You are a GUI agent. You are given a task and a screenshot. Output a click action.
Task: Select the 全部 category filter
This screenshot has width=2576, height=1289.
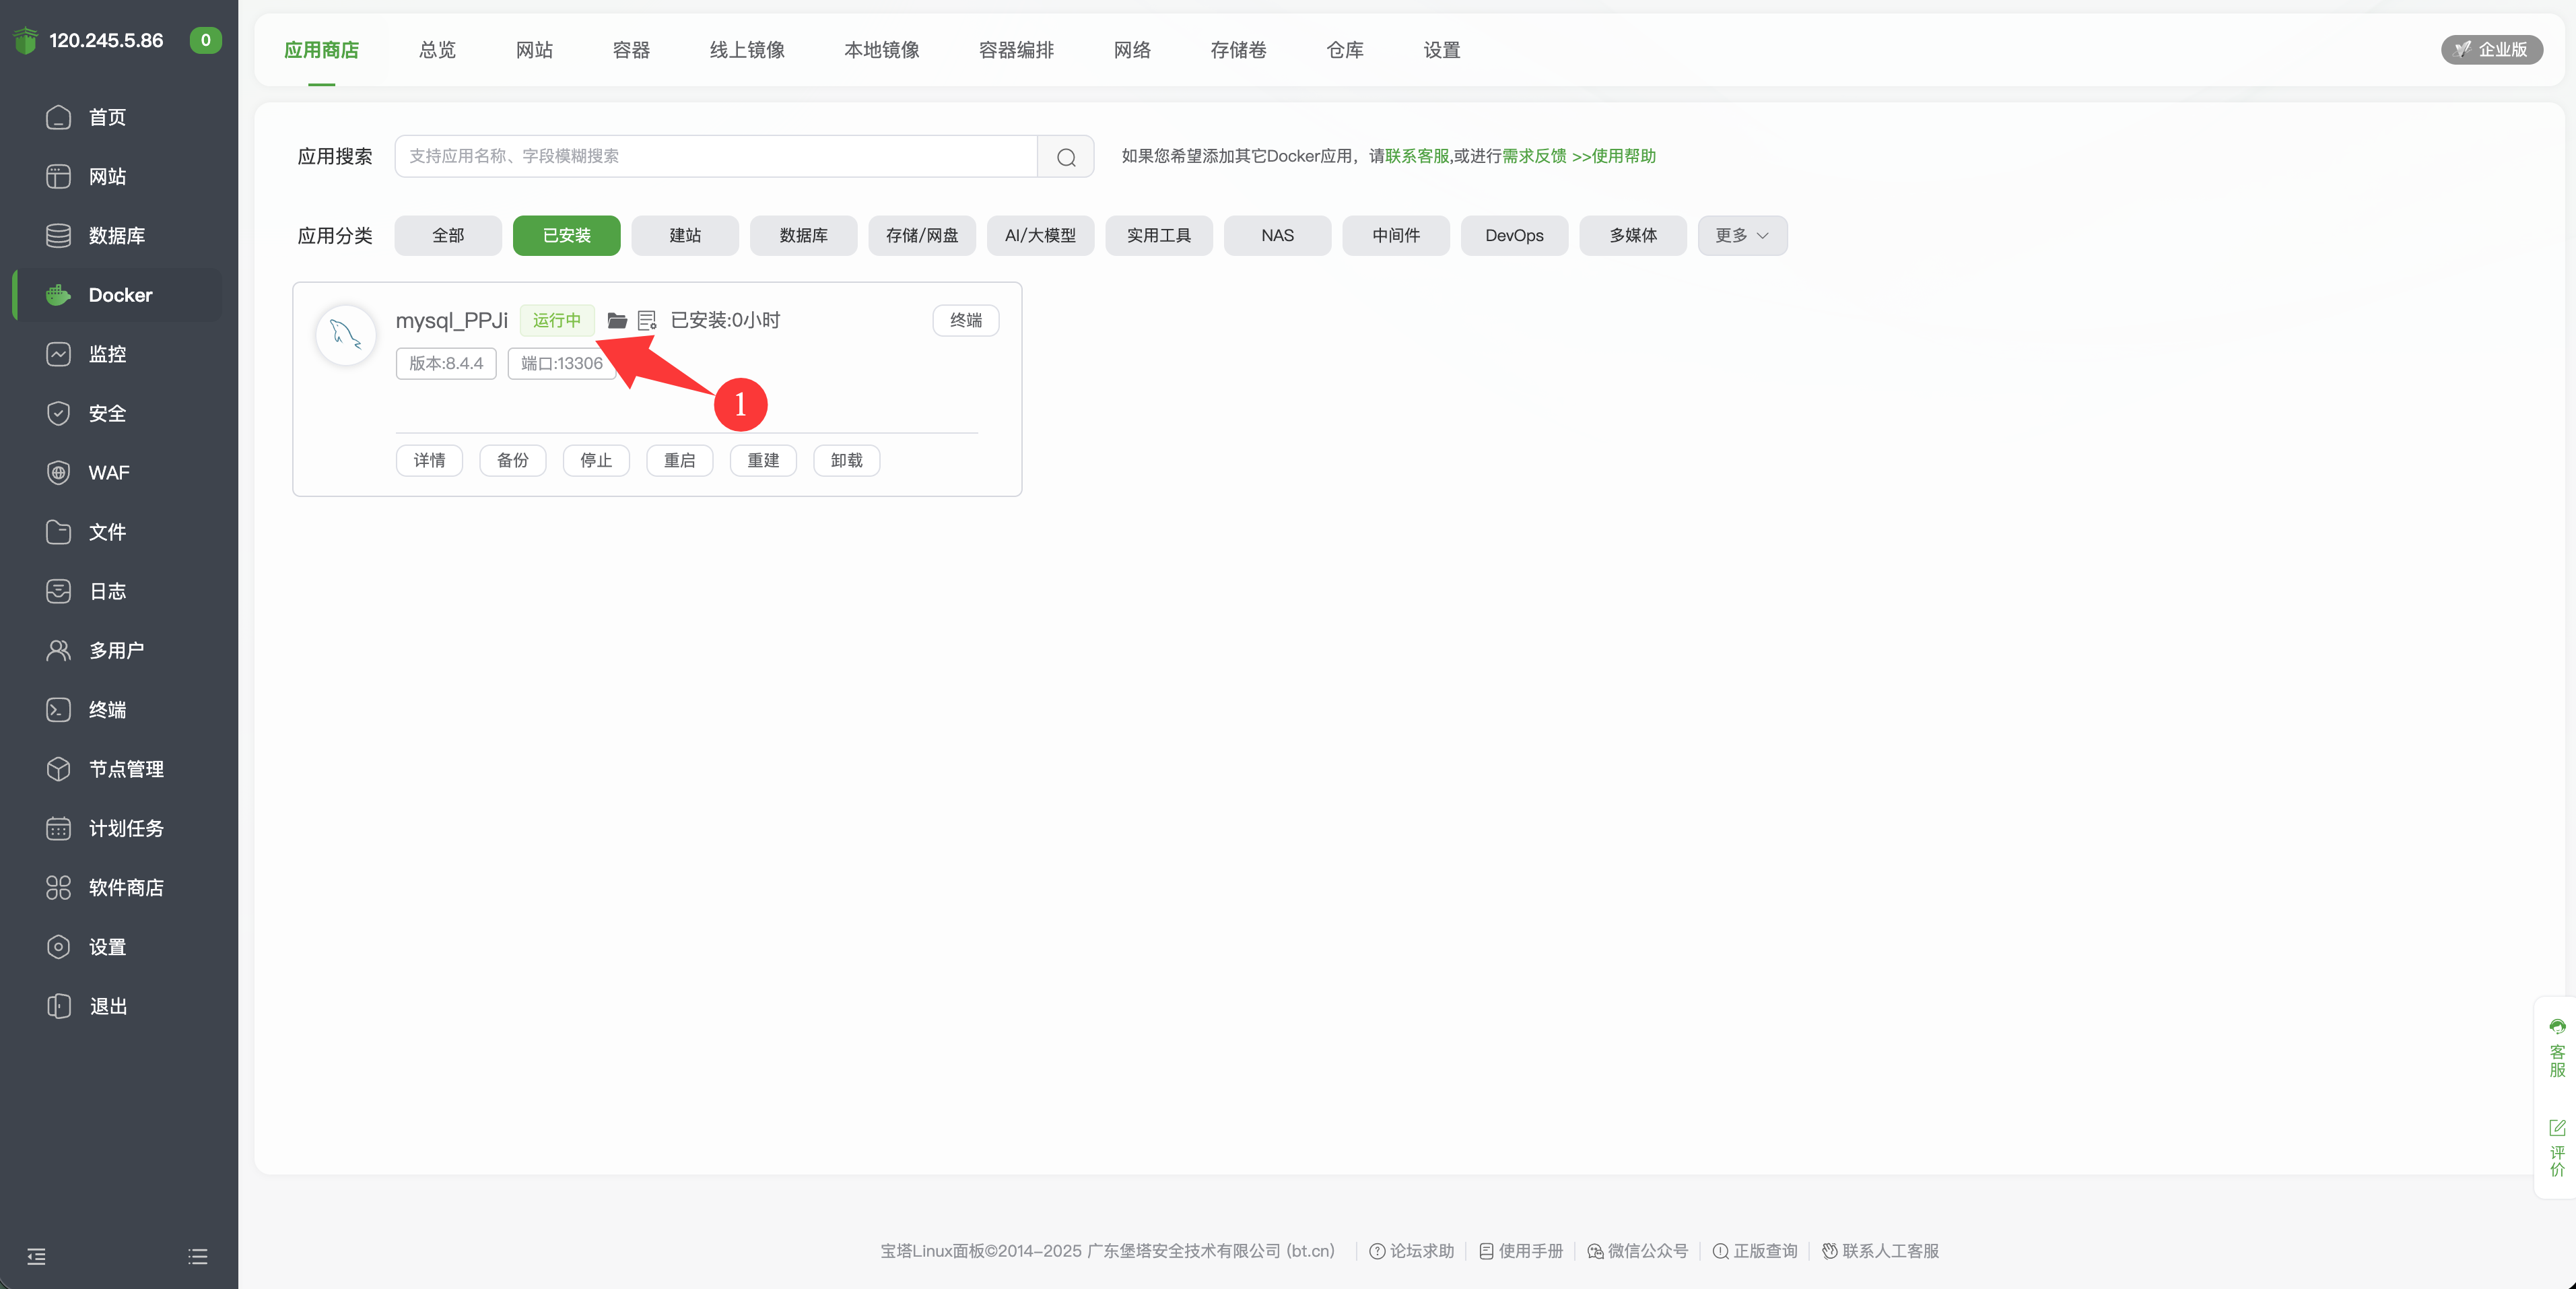pos(447,235)
